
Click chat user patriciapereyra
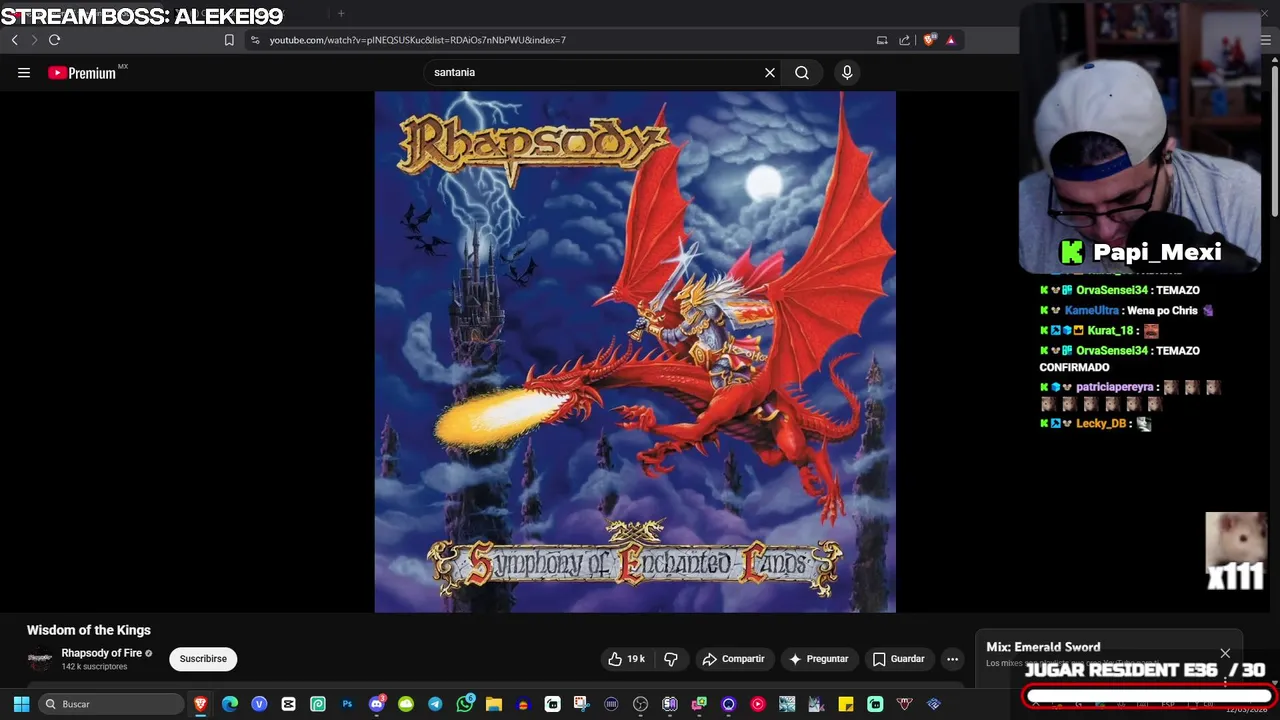pyautogui.click(x=1114, y=387)
